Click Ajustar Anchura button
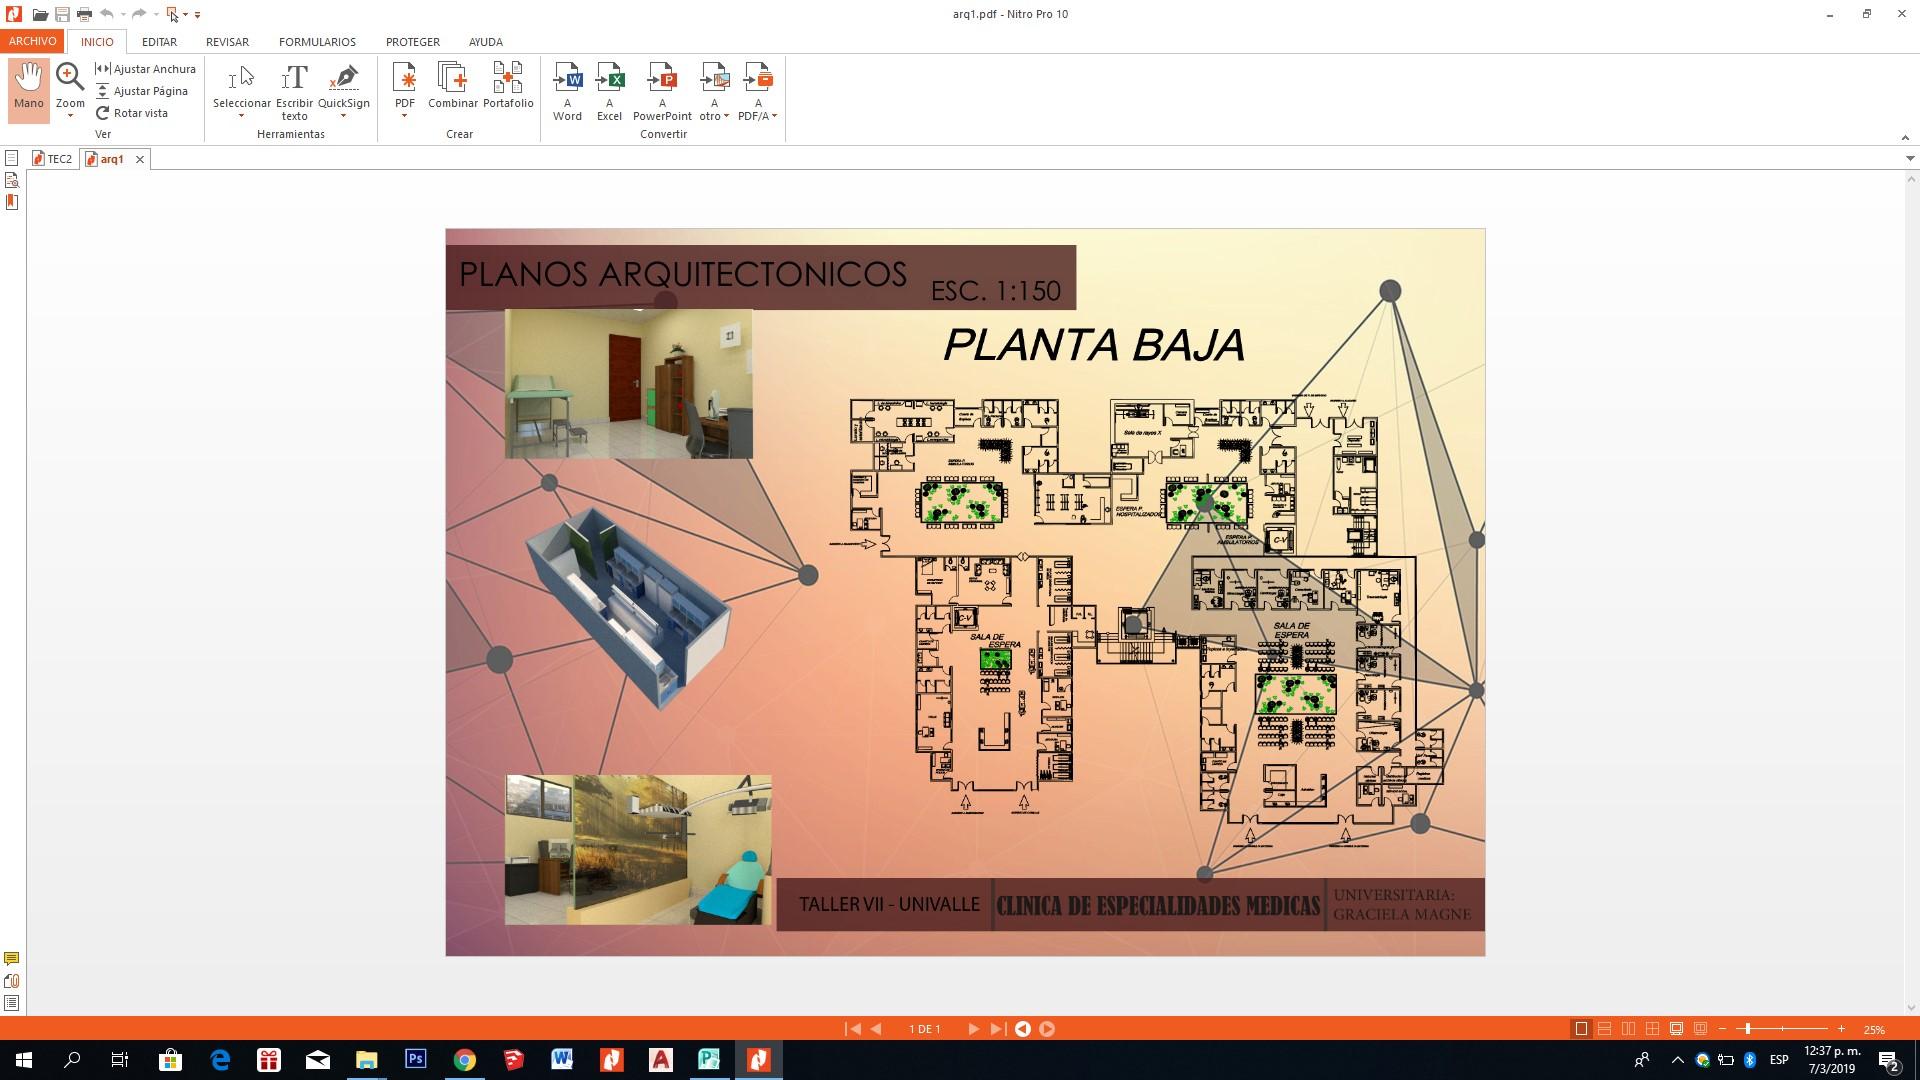 [x=146, y=69]
